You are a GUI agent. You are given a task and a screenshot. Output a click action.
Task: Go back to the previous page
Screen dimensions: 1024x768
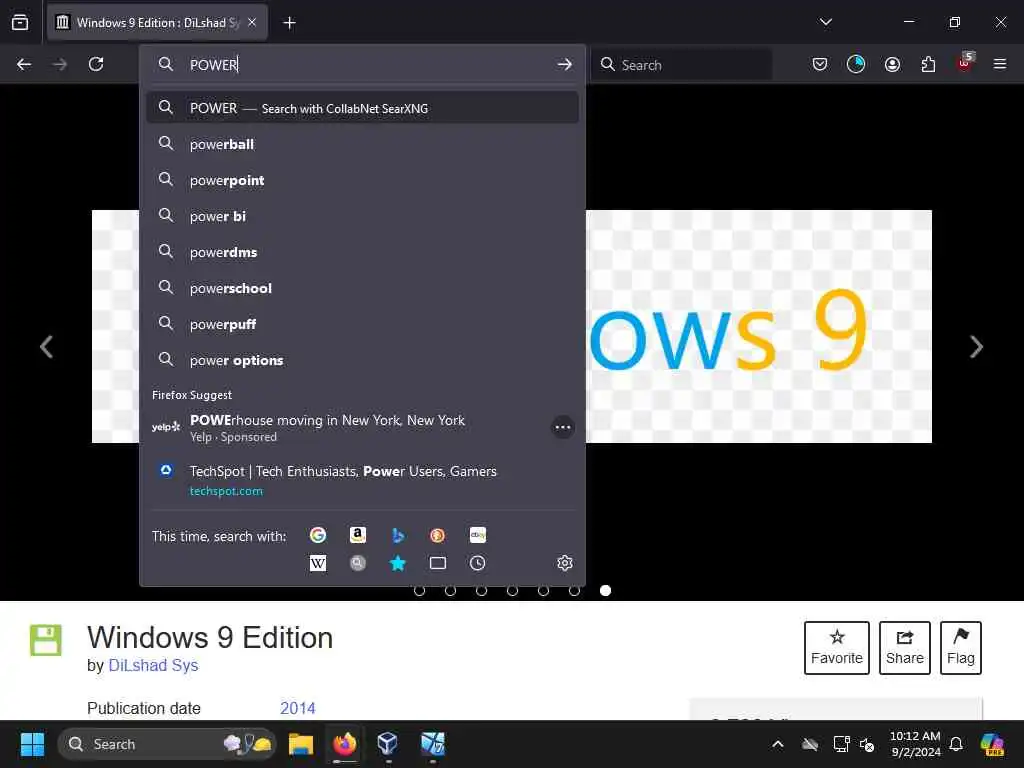[24, 64]
